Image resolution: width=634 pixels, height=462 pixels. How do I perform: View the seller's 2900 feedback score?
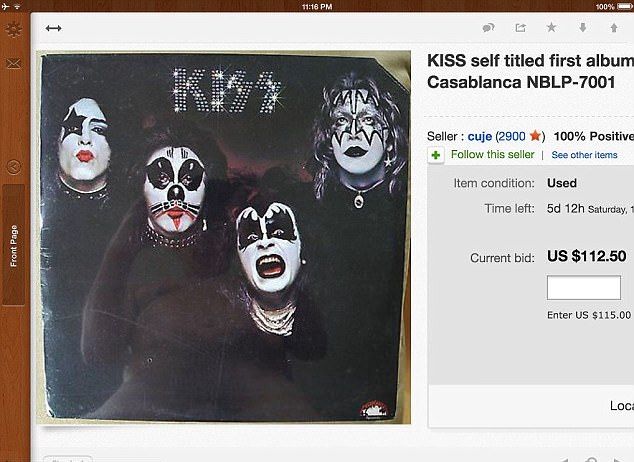[511, 136]
